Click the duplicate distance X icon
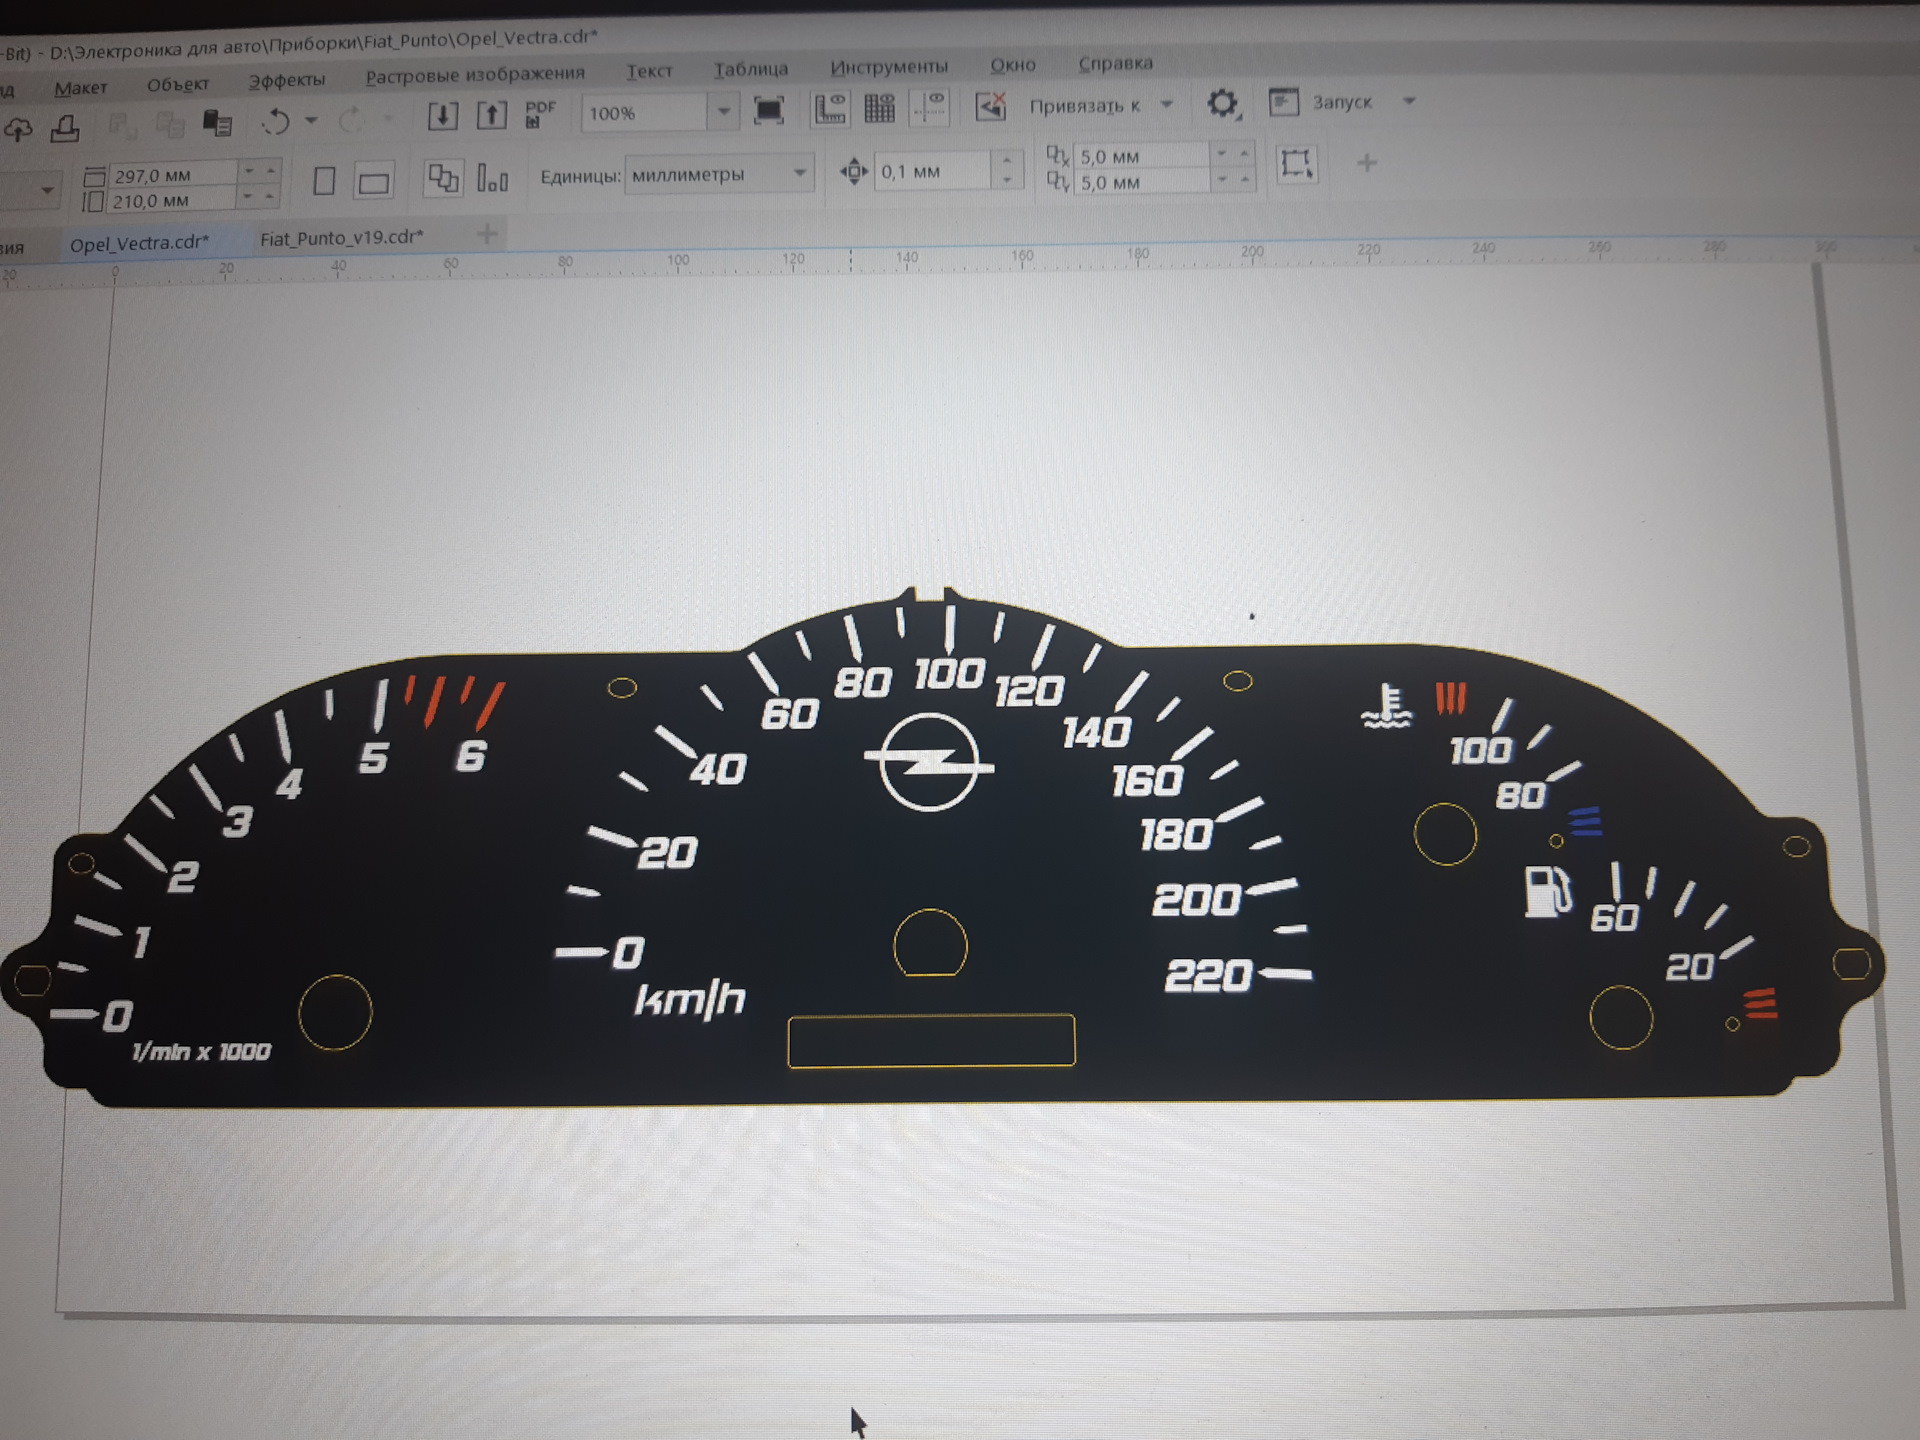Screen dimensions: 1920x1440 click(x=1057, y=156)
